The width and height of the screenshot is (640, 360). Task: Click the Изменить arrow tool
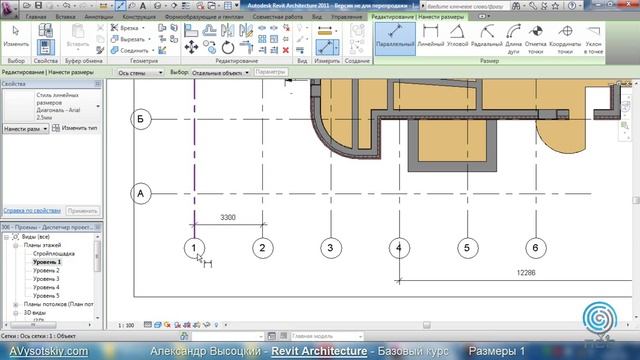16,36
